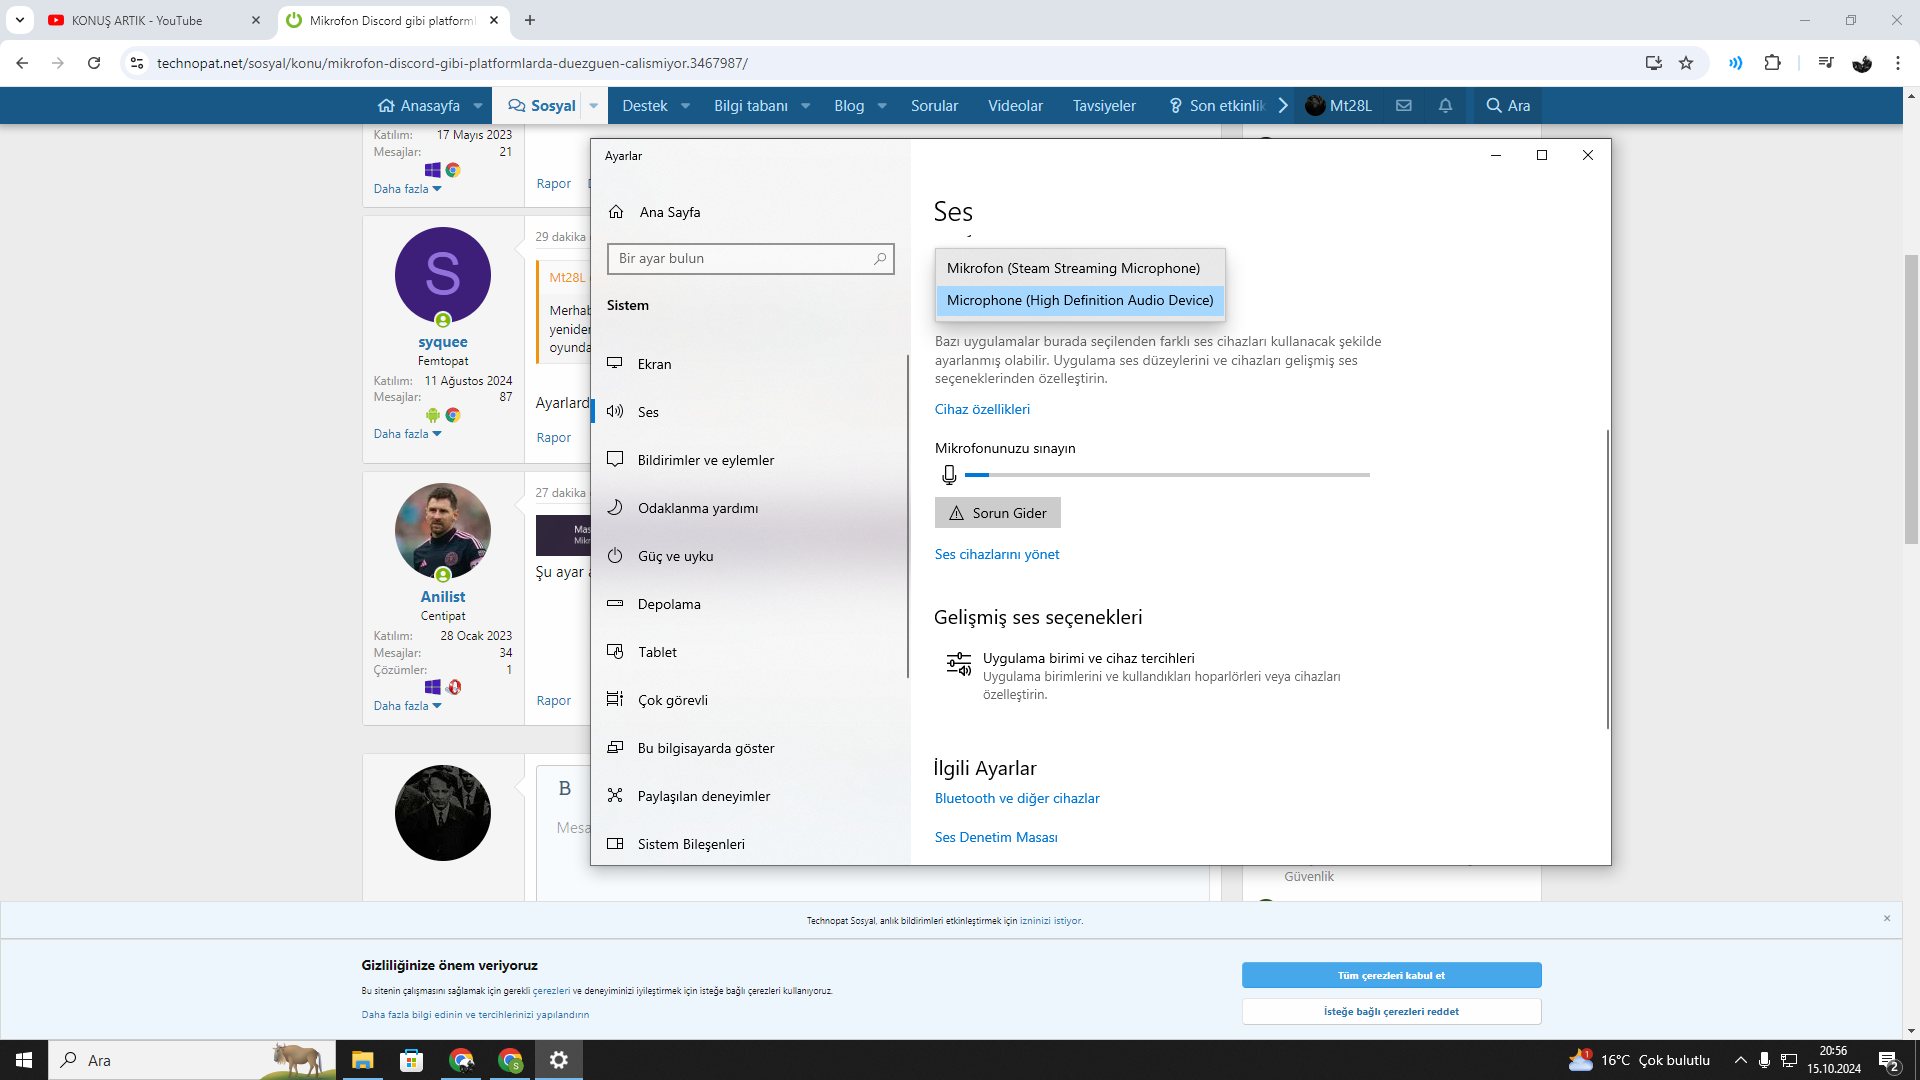Image resolution: width=1920 pixels, height=1080 pixels.
Task: Open the Chrome extensions puzzle icon
Action: tap(1772, 63)
